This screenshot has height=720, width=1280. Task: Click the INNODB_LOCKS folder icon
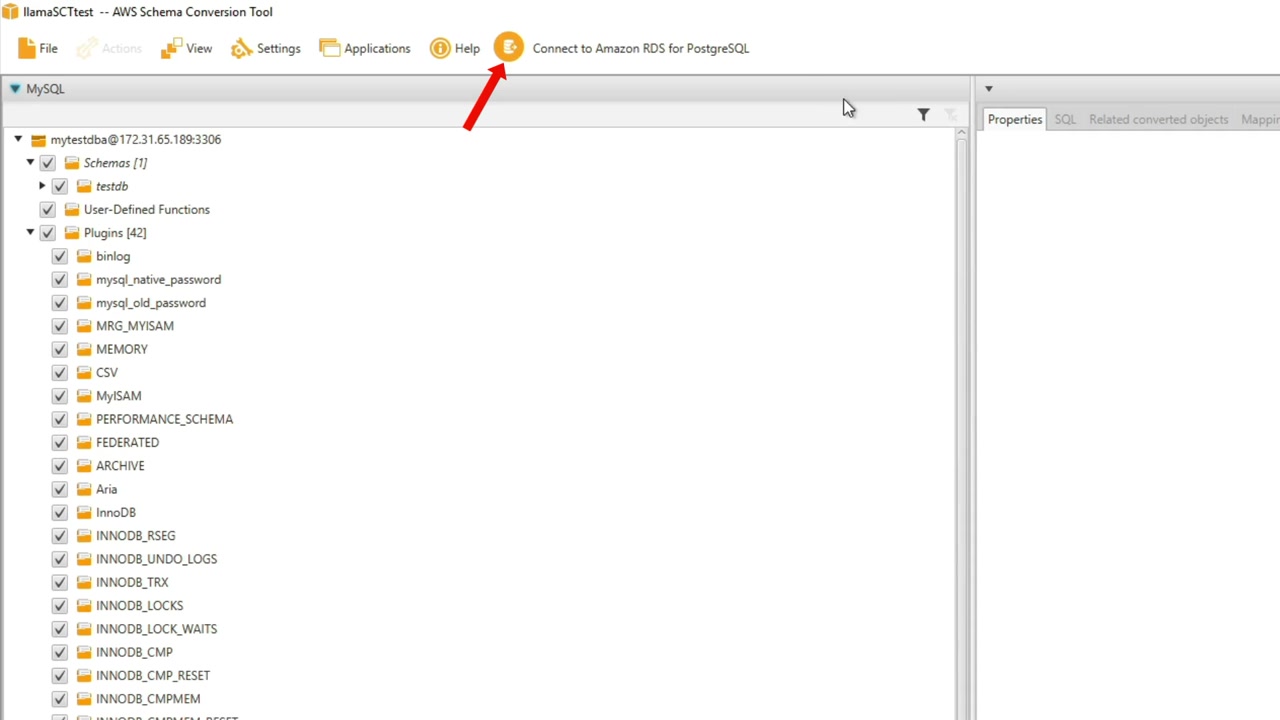tap(84, 606)
